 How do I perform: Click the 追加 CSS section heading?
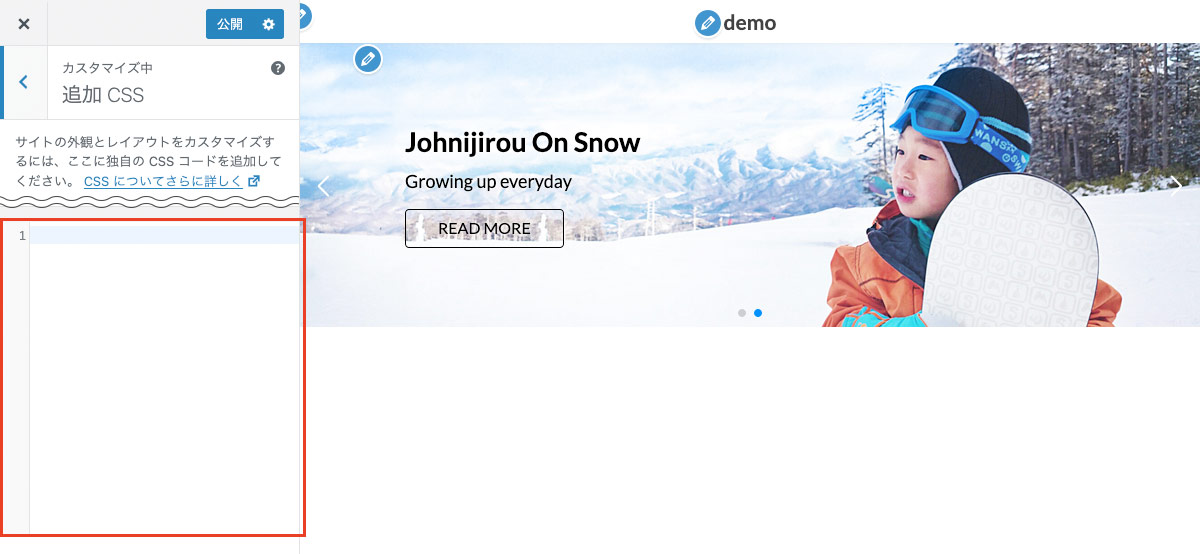pos(103,95)
